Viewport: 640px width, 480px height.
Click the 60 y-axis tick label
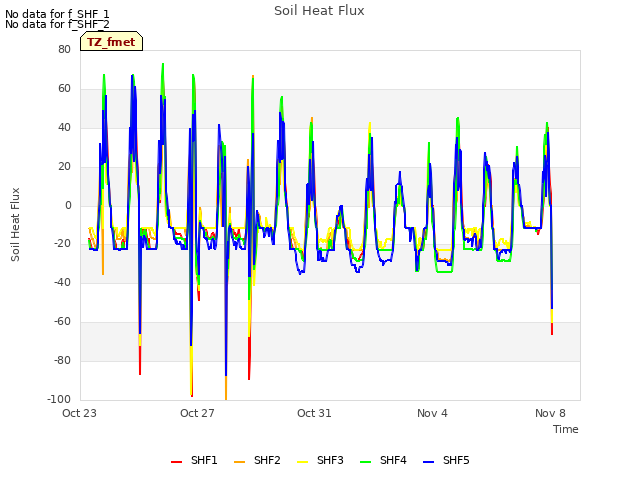tap(64, 88)
